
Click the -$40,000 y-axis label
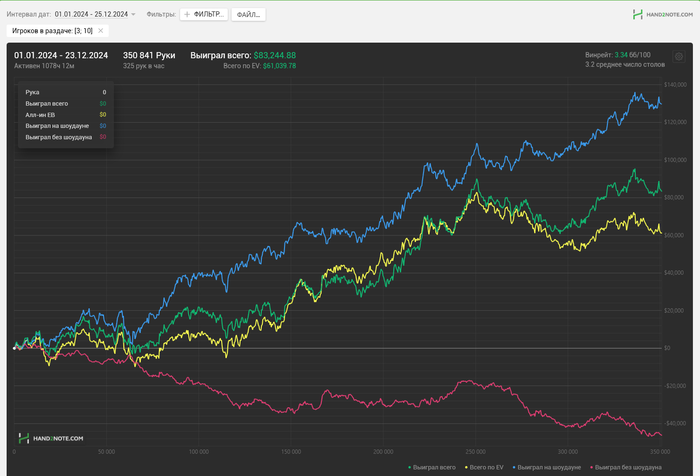tap(674, 423)
